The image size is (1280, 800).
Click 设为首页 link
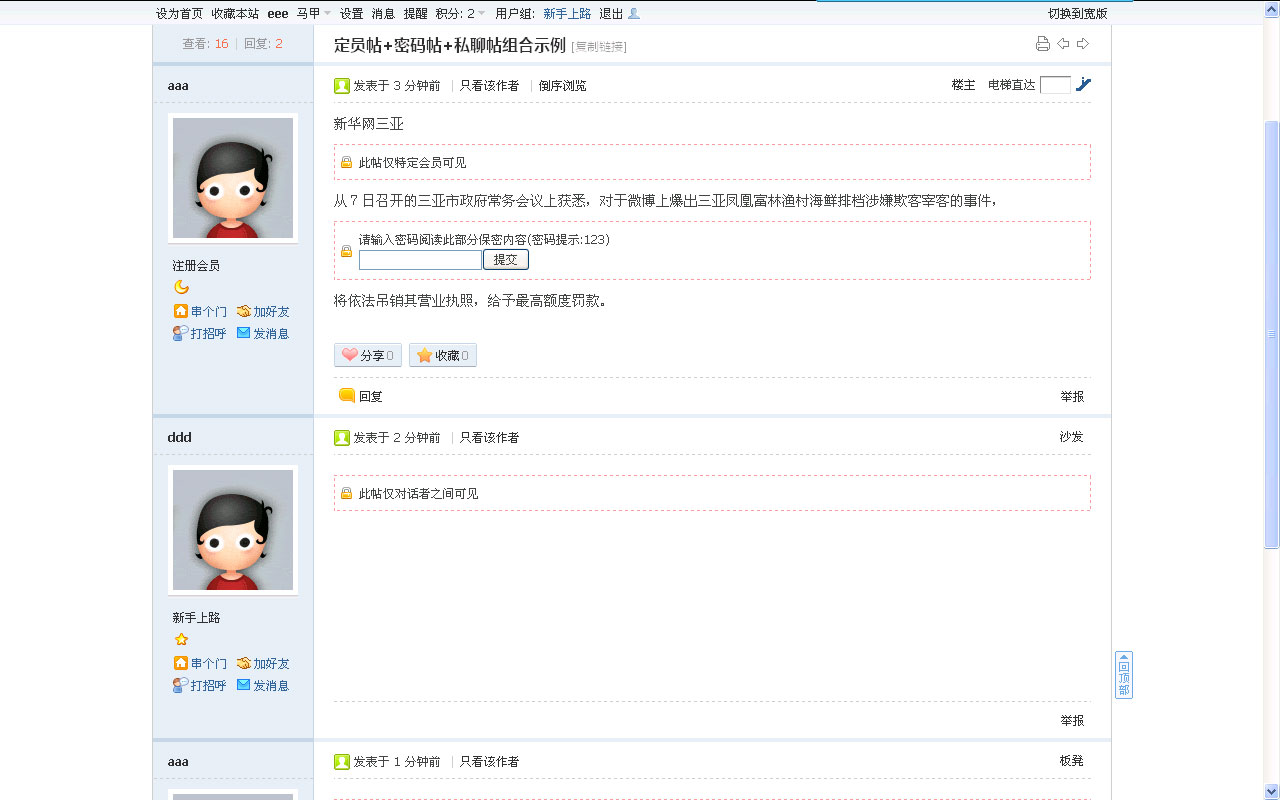click(x=180, y=13)
